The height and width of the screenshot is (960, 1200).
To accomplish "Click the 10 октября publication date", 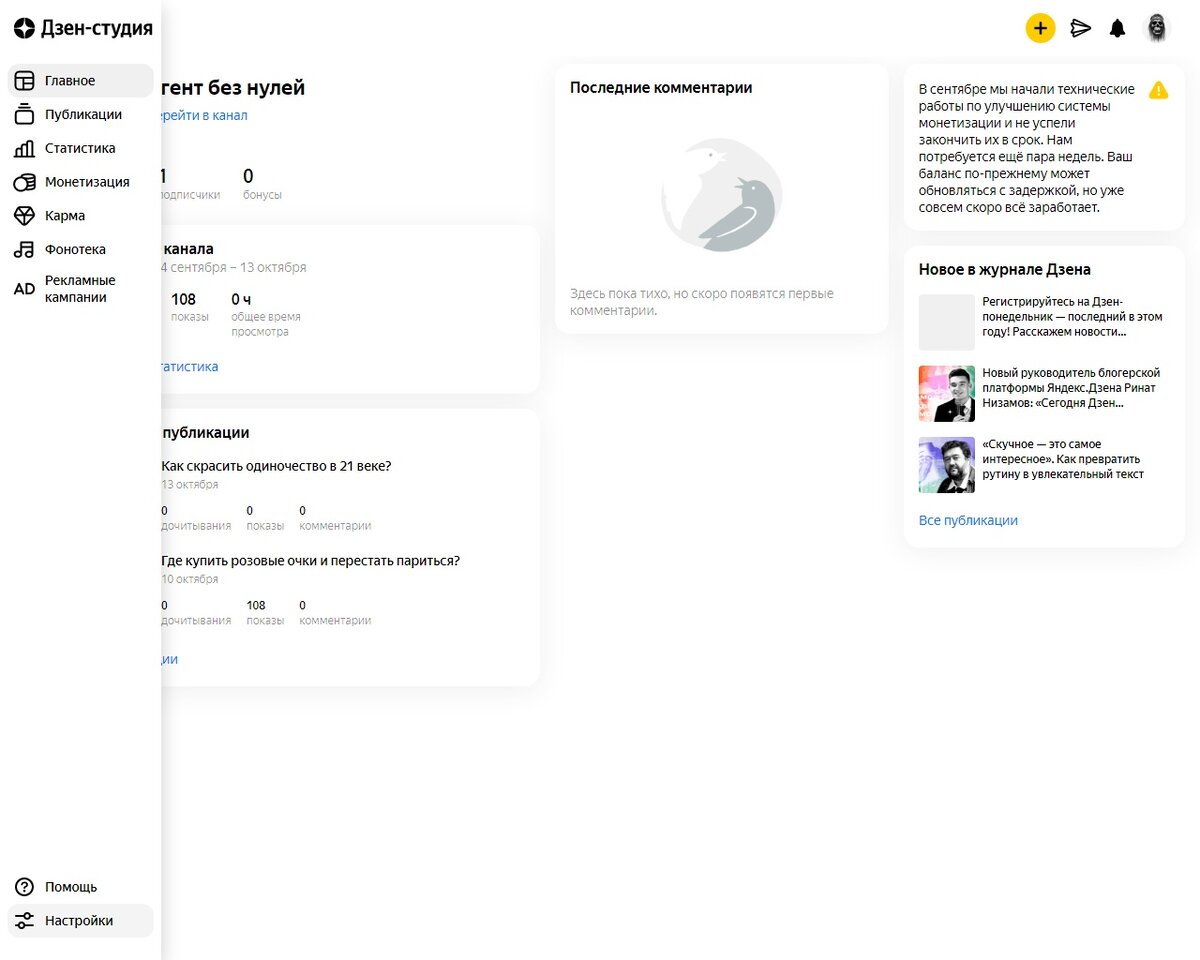I will pyautogui.click(x=190, y=580).
